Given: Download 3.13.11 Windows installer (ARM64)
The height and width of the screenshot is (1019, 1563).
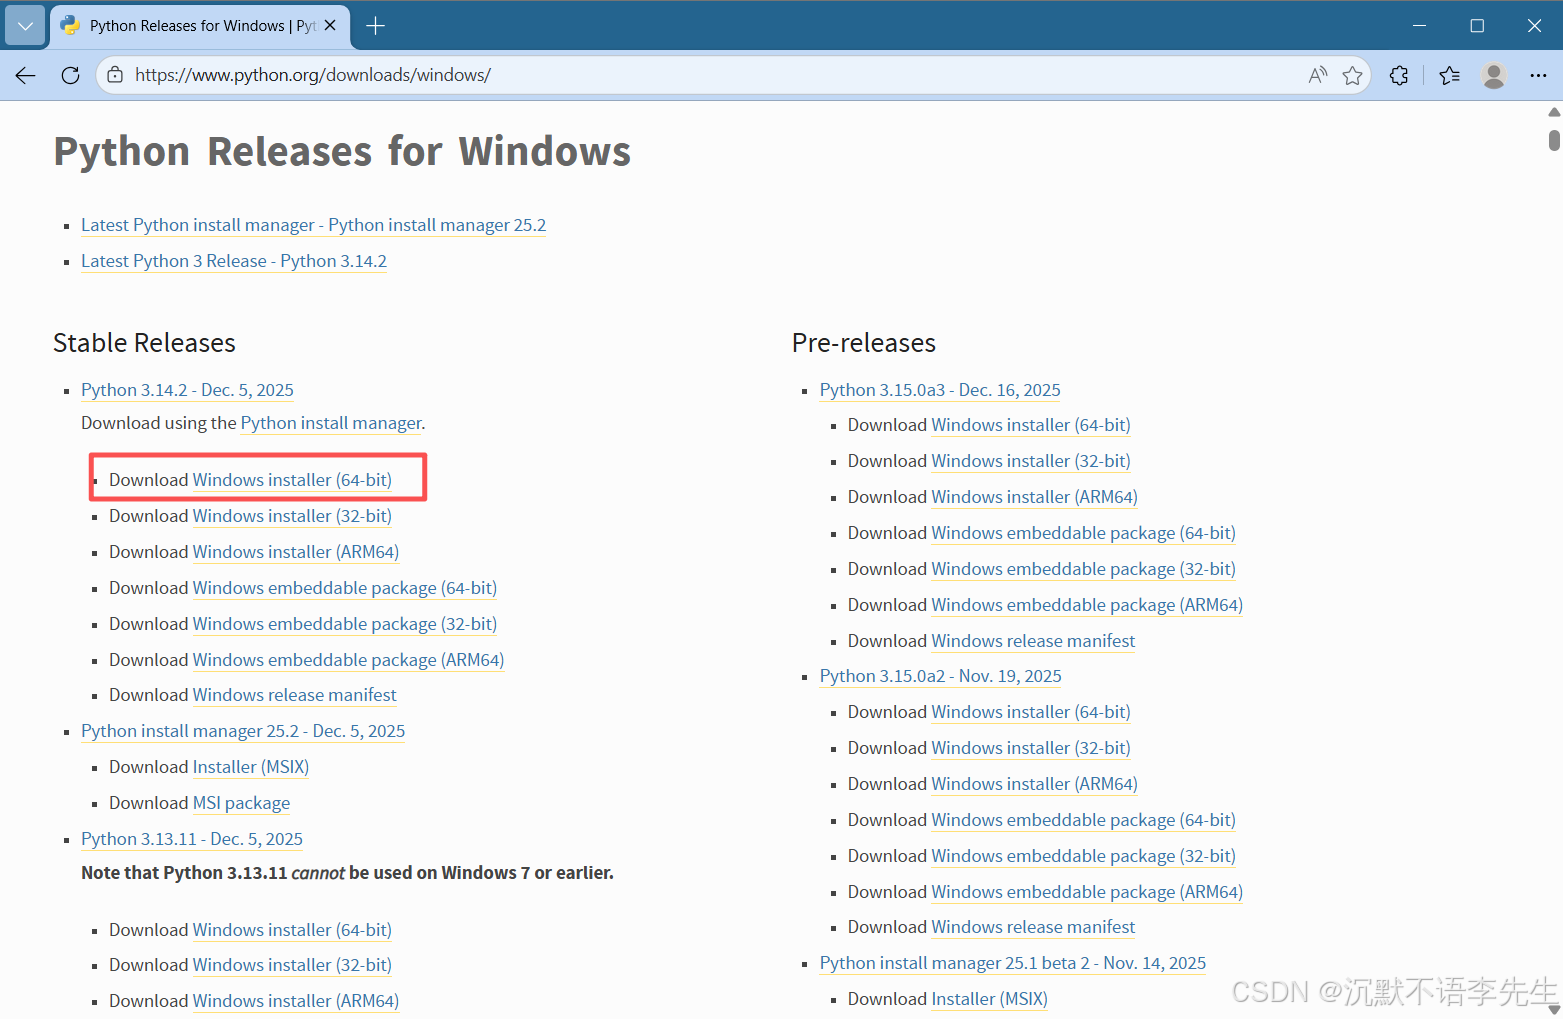Looking at the screenshot, I should click(295, 1001).
